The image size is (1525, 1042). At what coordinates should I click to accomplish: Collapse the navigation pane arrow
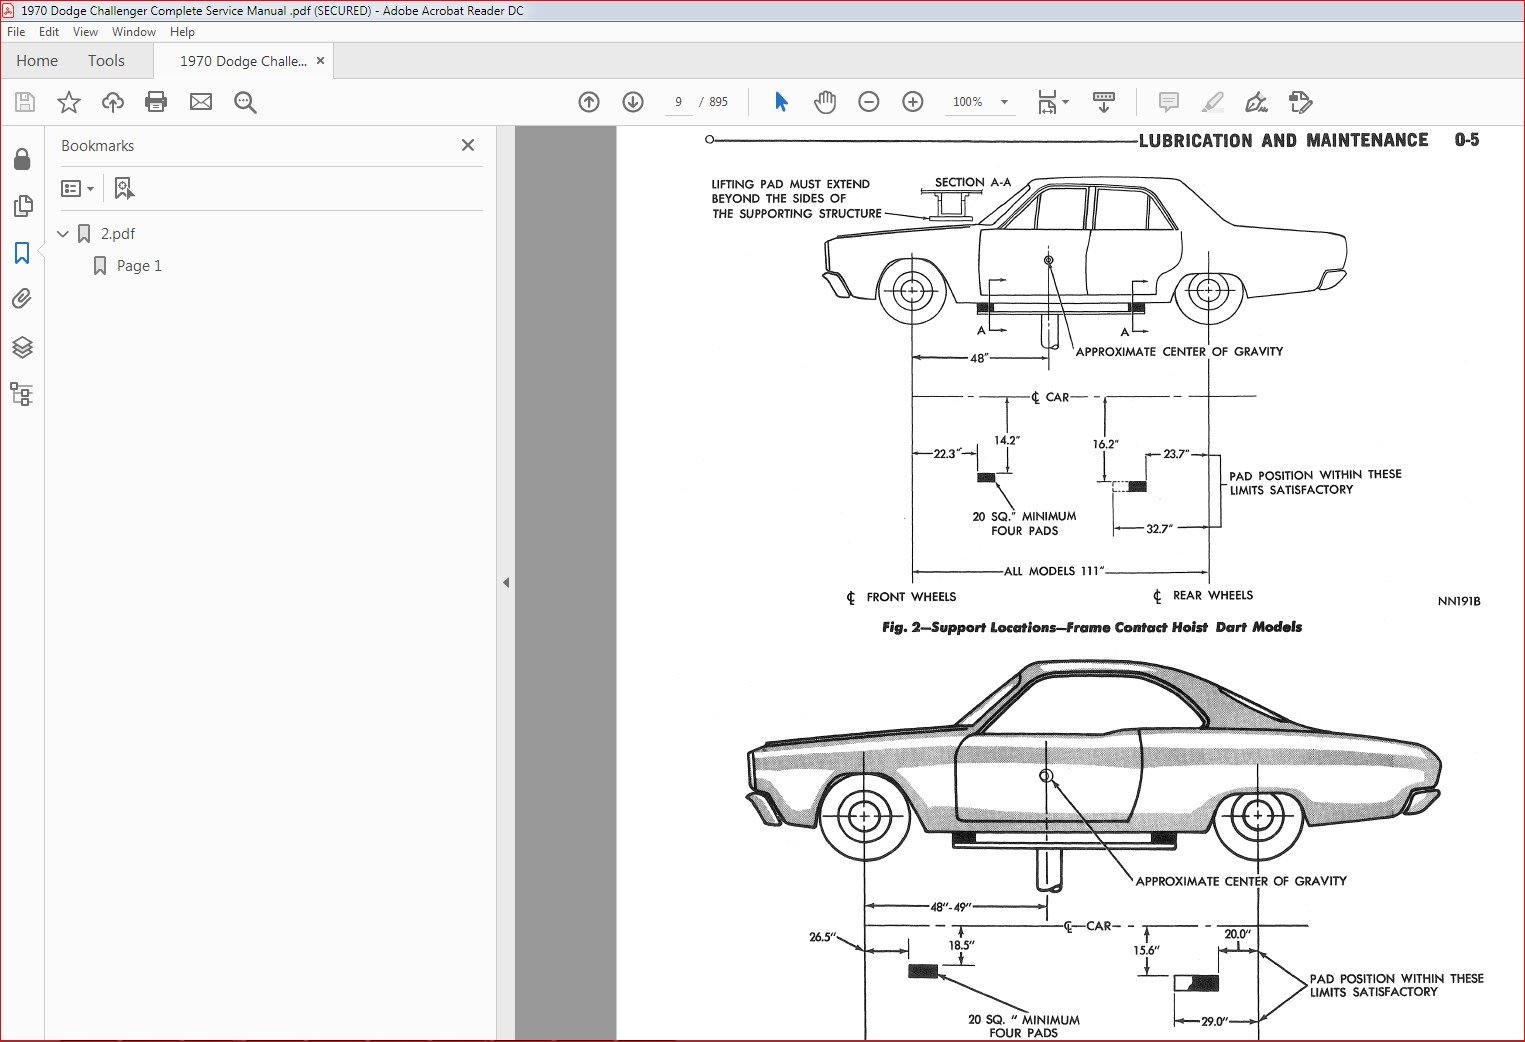pyautogui.click(x=506, y=582)
